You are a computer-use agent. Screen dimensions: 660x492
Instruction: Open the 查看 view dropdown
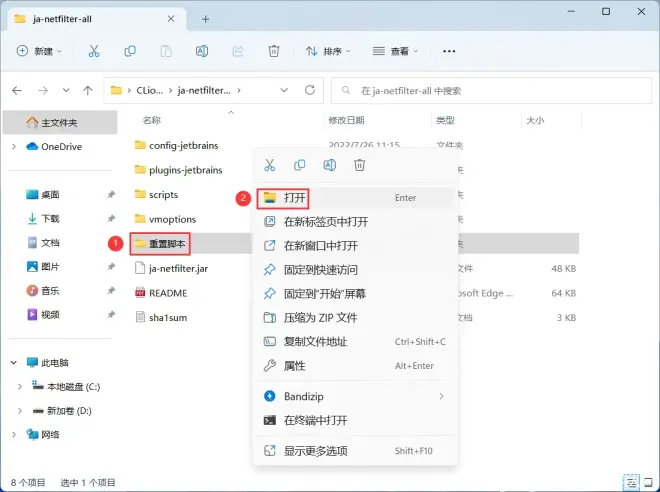click(395, 51)
